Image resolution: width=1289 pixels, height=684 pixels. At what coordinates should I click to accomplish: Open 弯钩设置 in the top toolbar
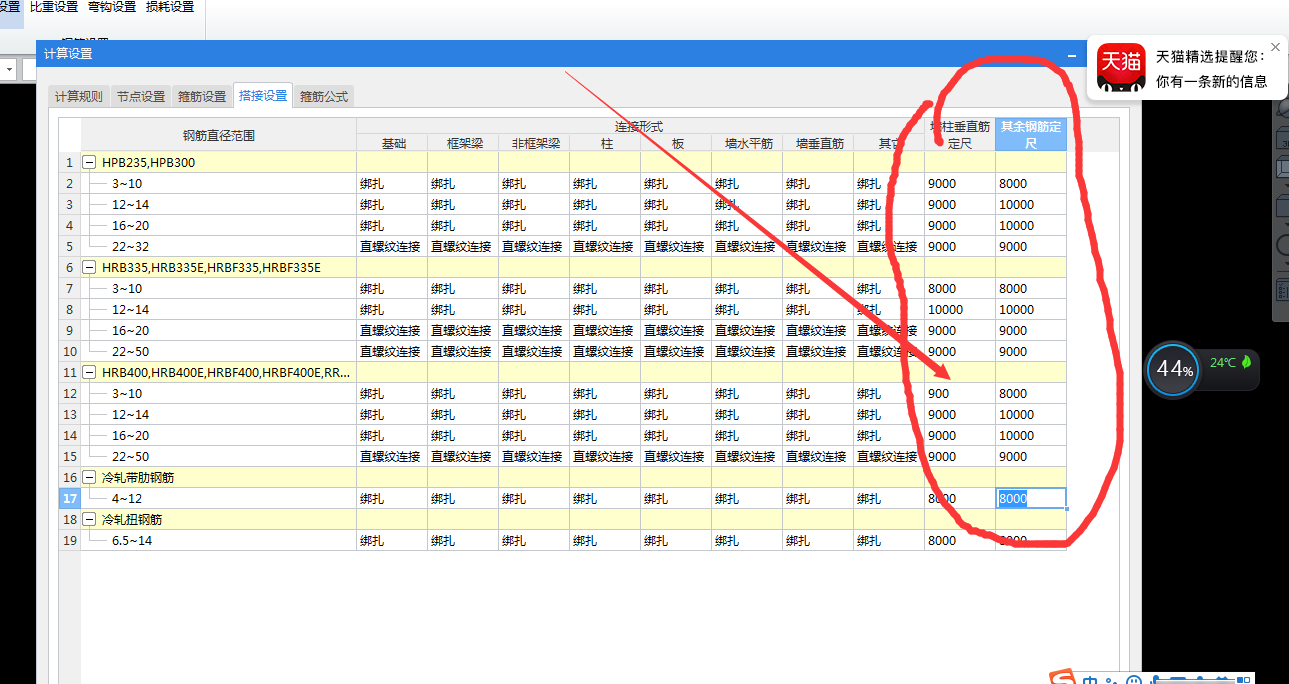click(x=112, y=7)
